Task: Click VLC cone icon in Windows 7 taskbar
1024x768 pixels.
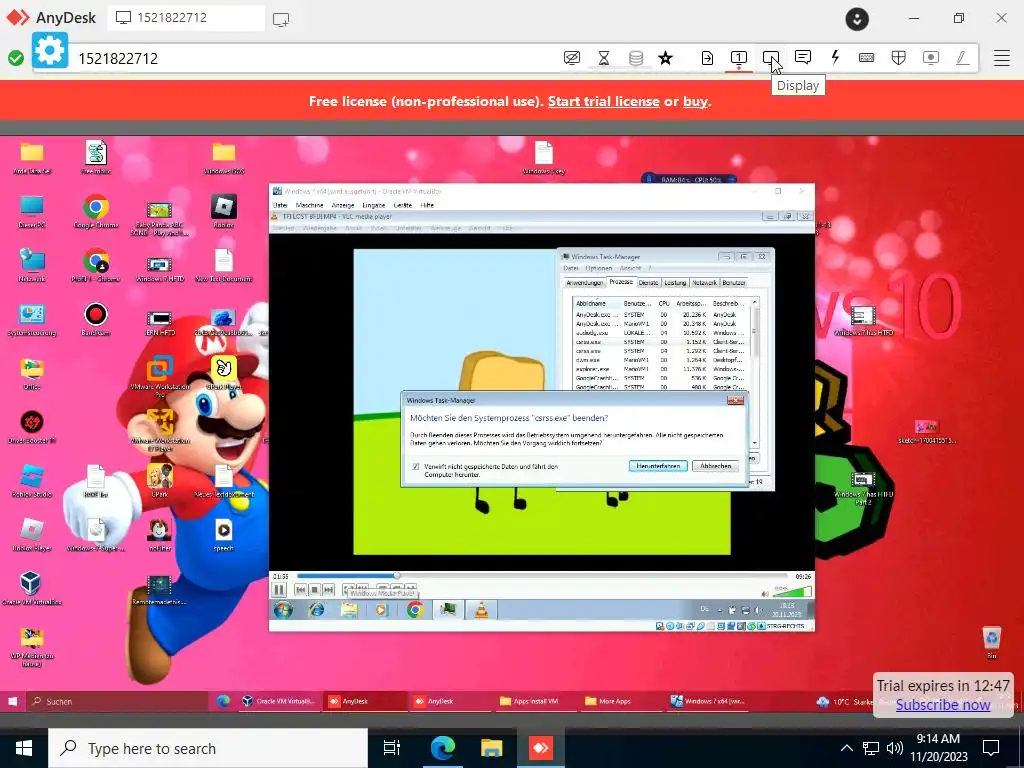Action: tap(481, 610)
